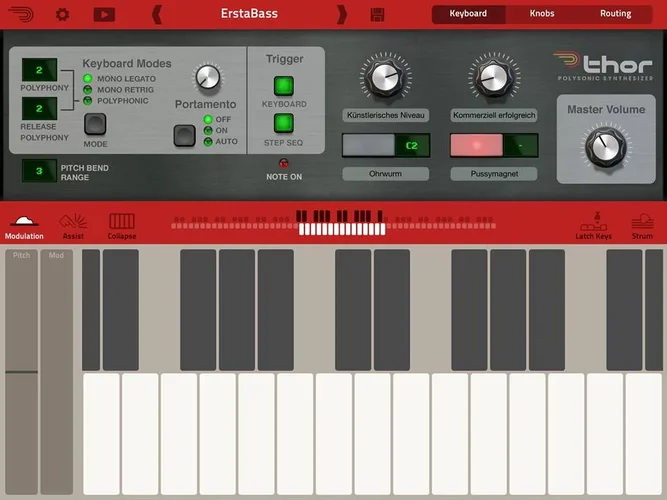
Task: Toggle the Step Seq trigger button
Action: point(284,124)
